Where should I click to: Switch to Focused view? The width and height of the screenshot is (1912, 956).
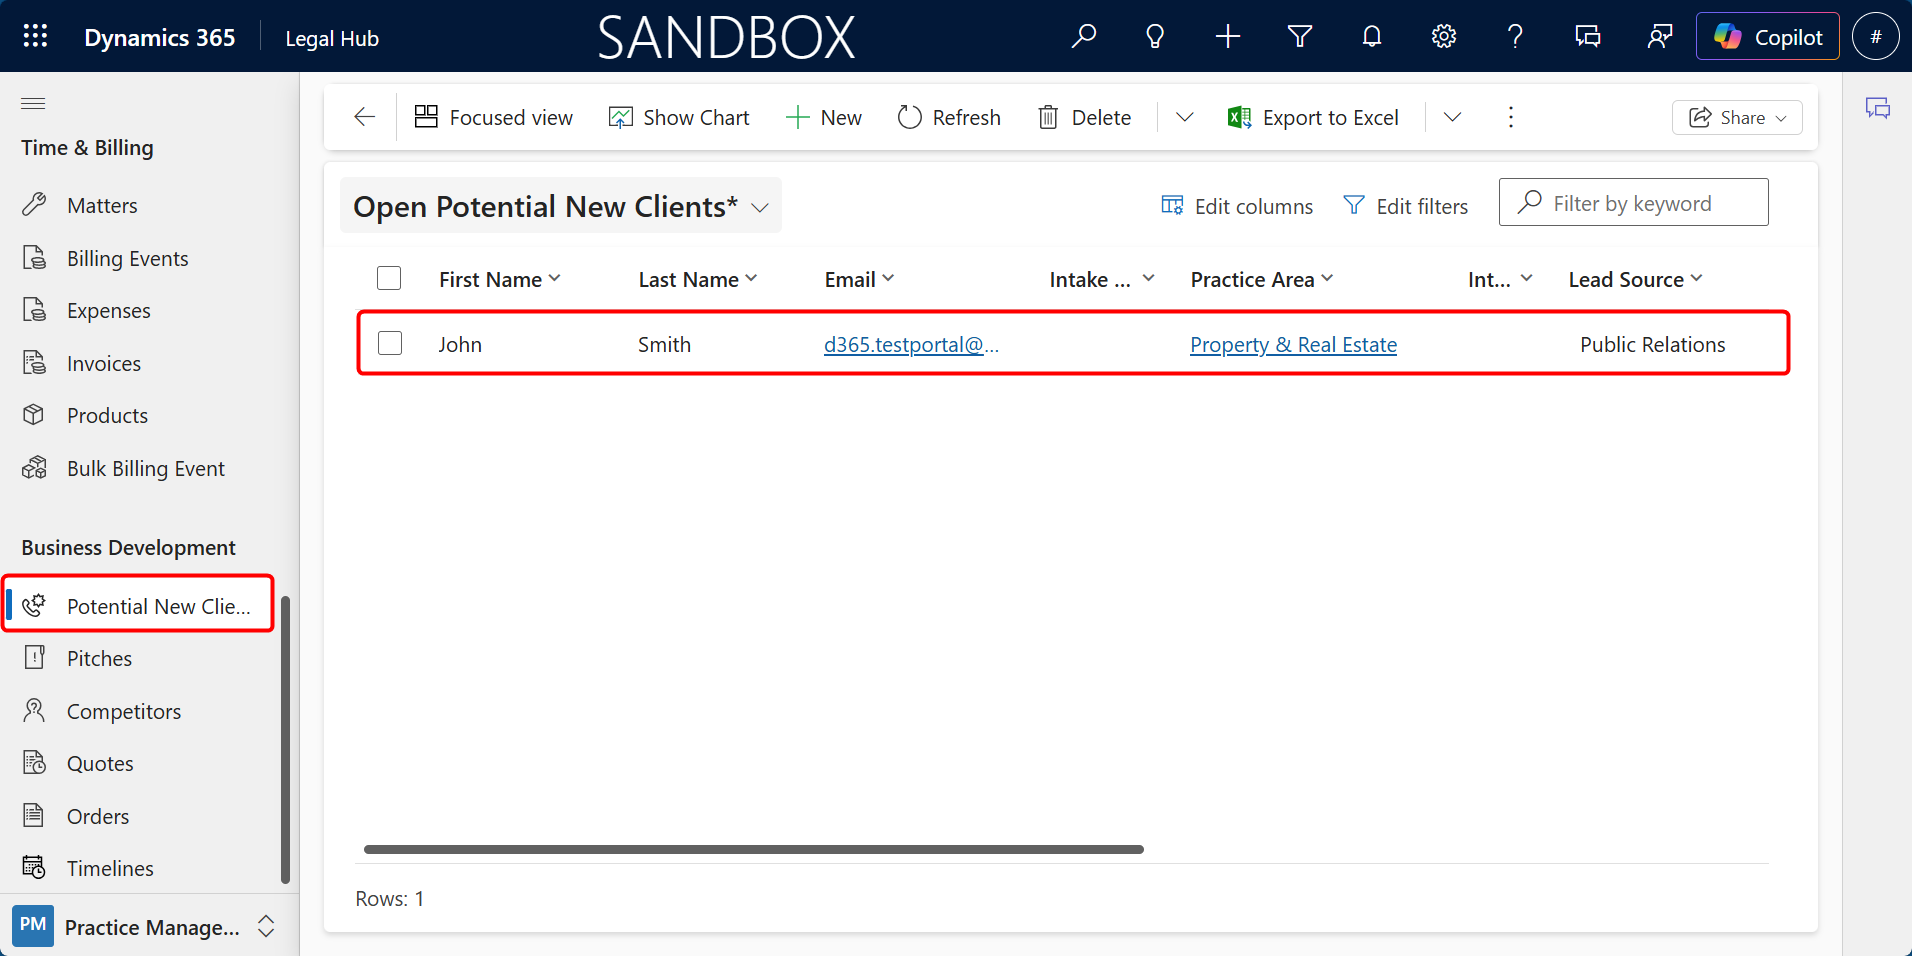pyautogui.click(x=494, y=117)
